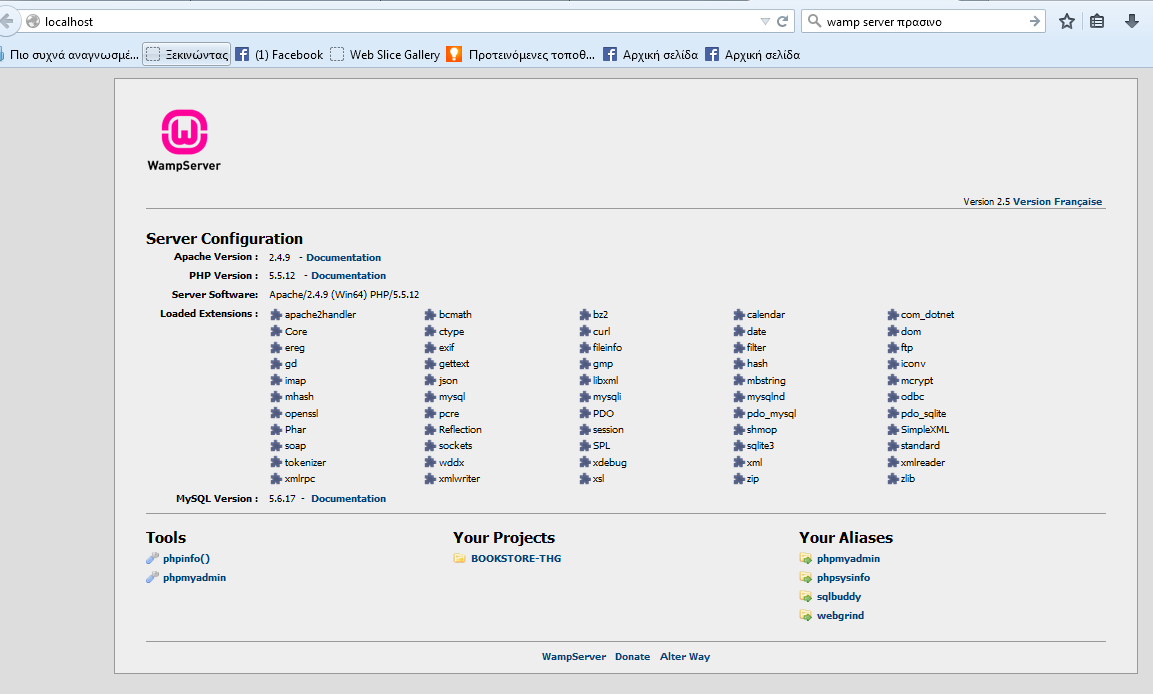Click the Facebook icon on second Αρχική σελίδα bookmark
This screenshot has width=1153, height=694.
point(712,54)
